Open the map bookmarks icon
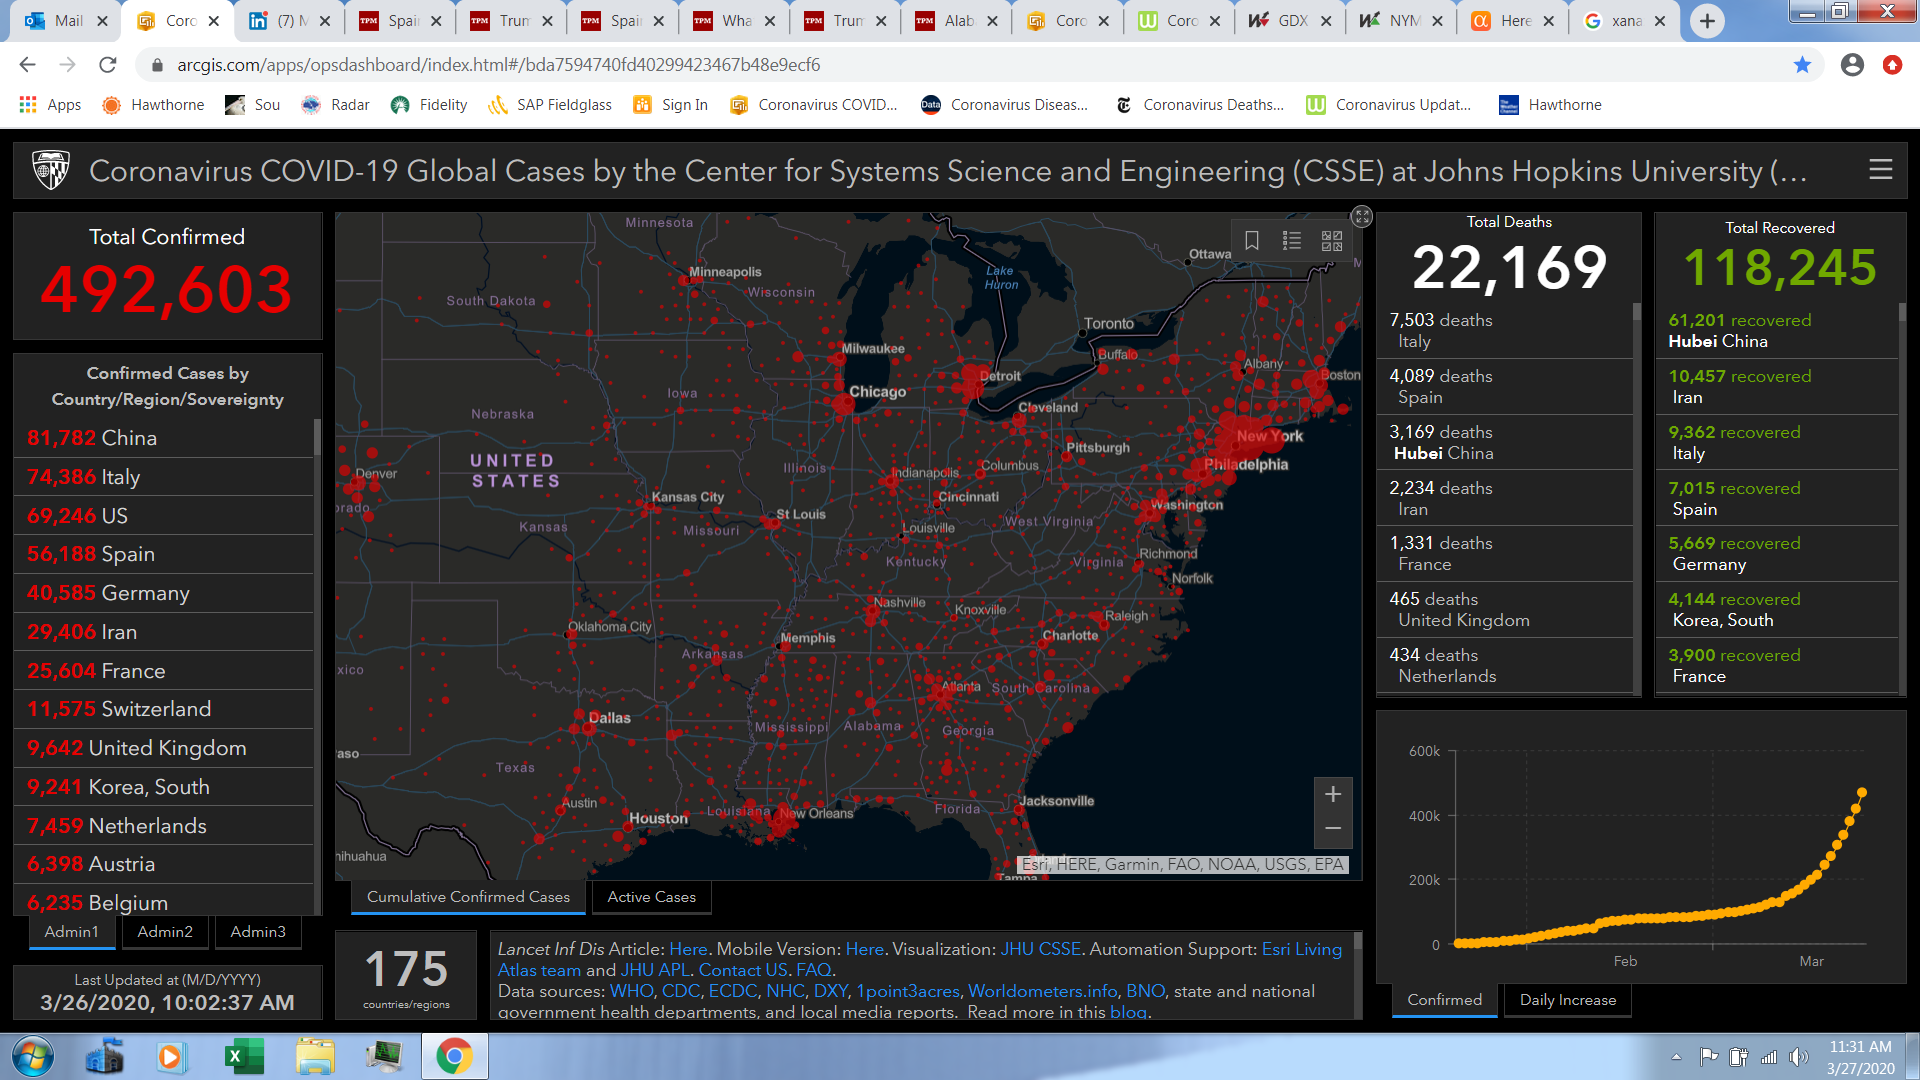1920x1080 pixels. click(x=1251, y=241)
